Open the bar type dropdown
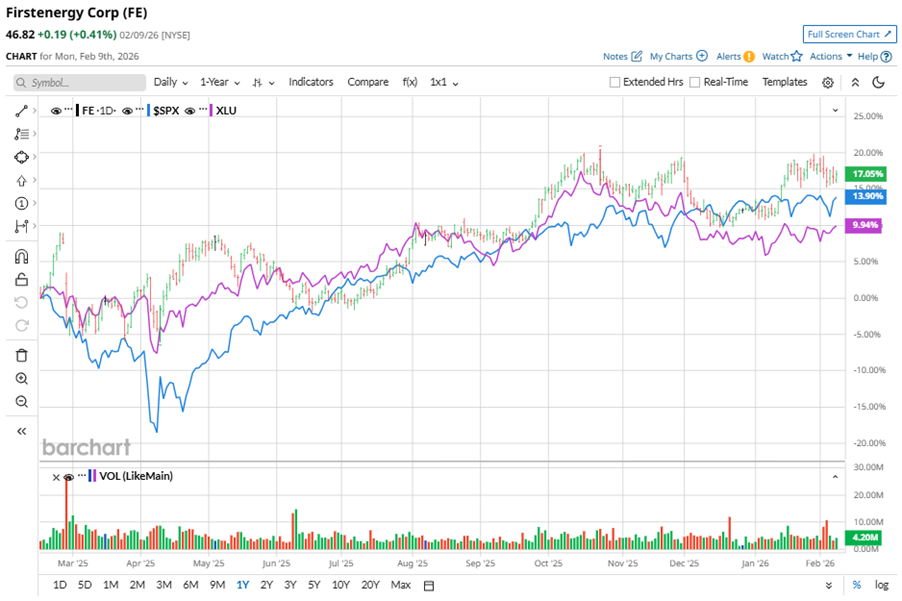This screenshot has width=902, height=601. [x=263, y=83]
